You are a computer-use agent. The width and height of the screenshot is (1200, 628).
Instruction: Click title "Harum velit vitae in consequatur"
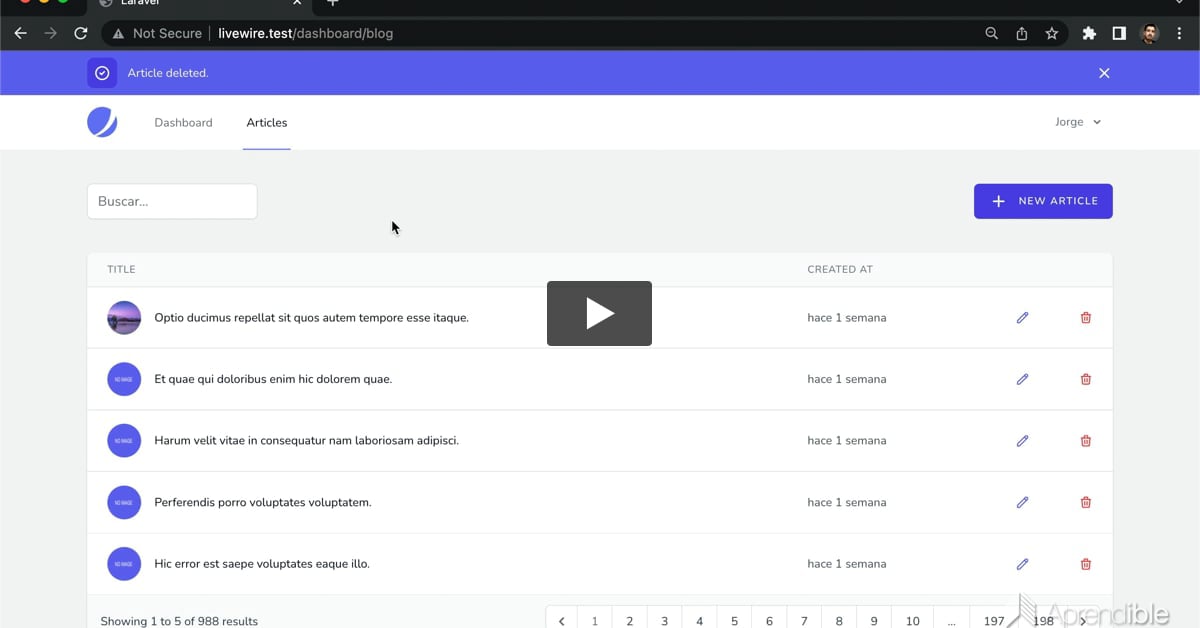click(306, 441)
